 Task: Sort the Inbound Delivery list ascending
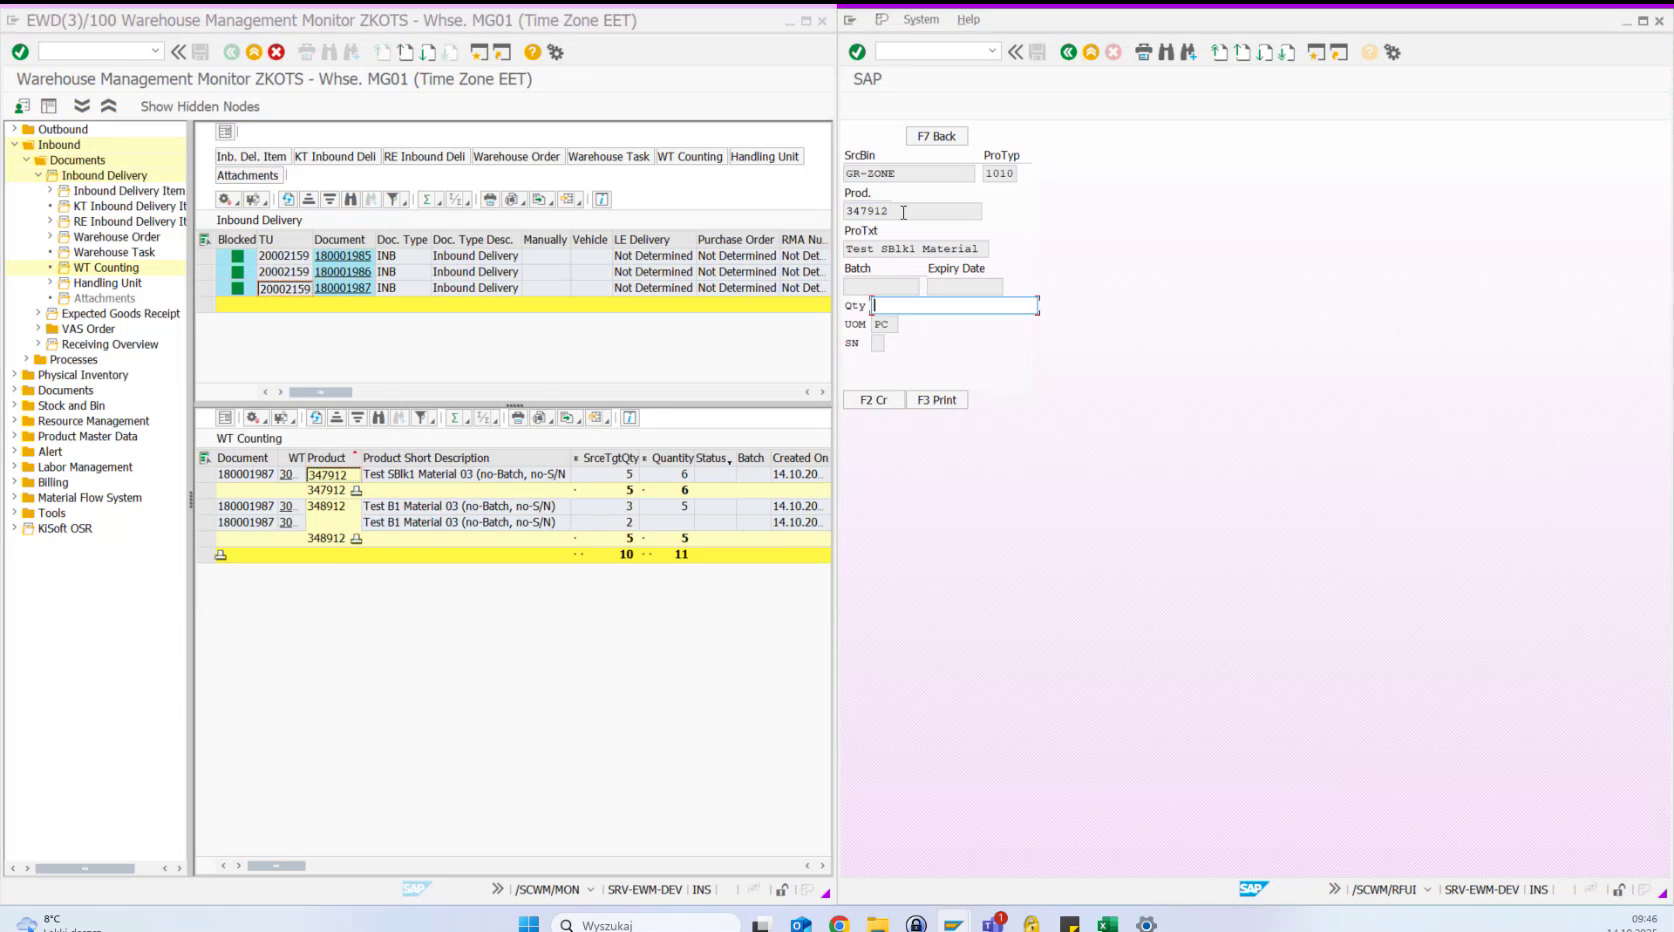pos(309,199)
